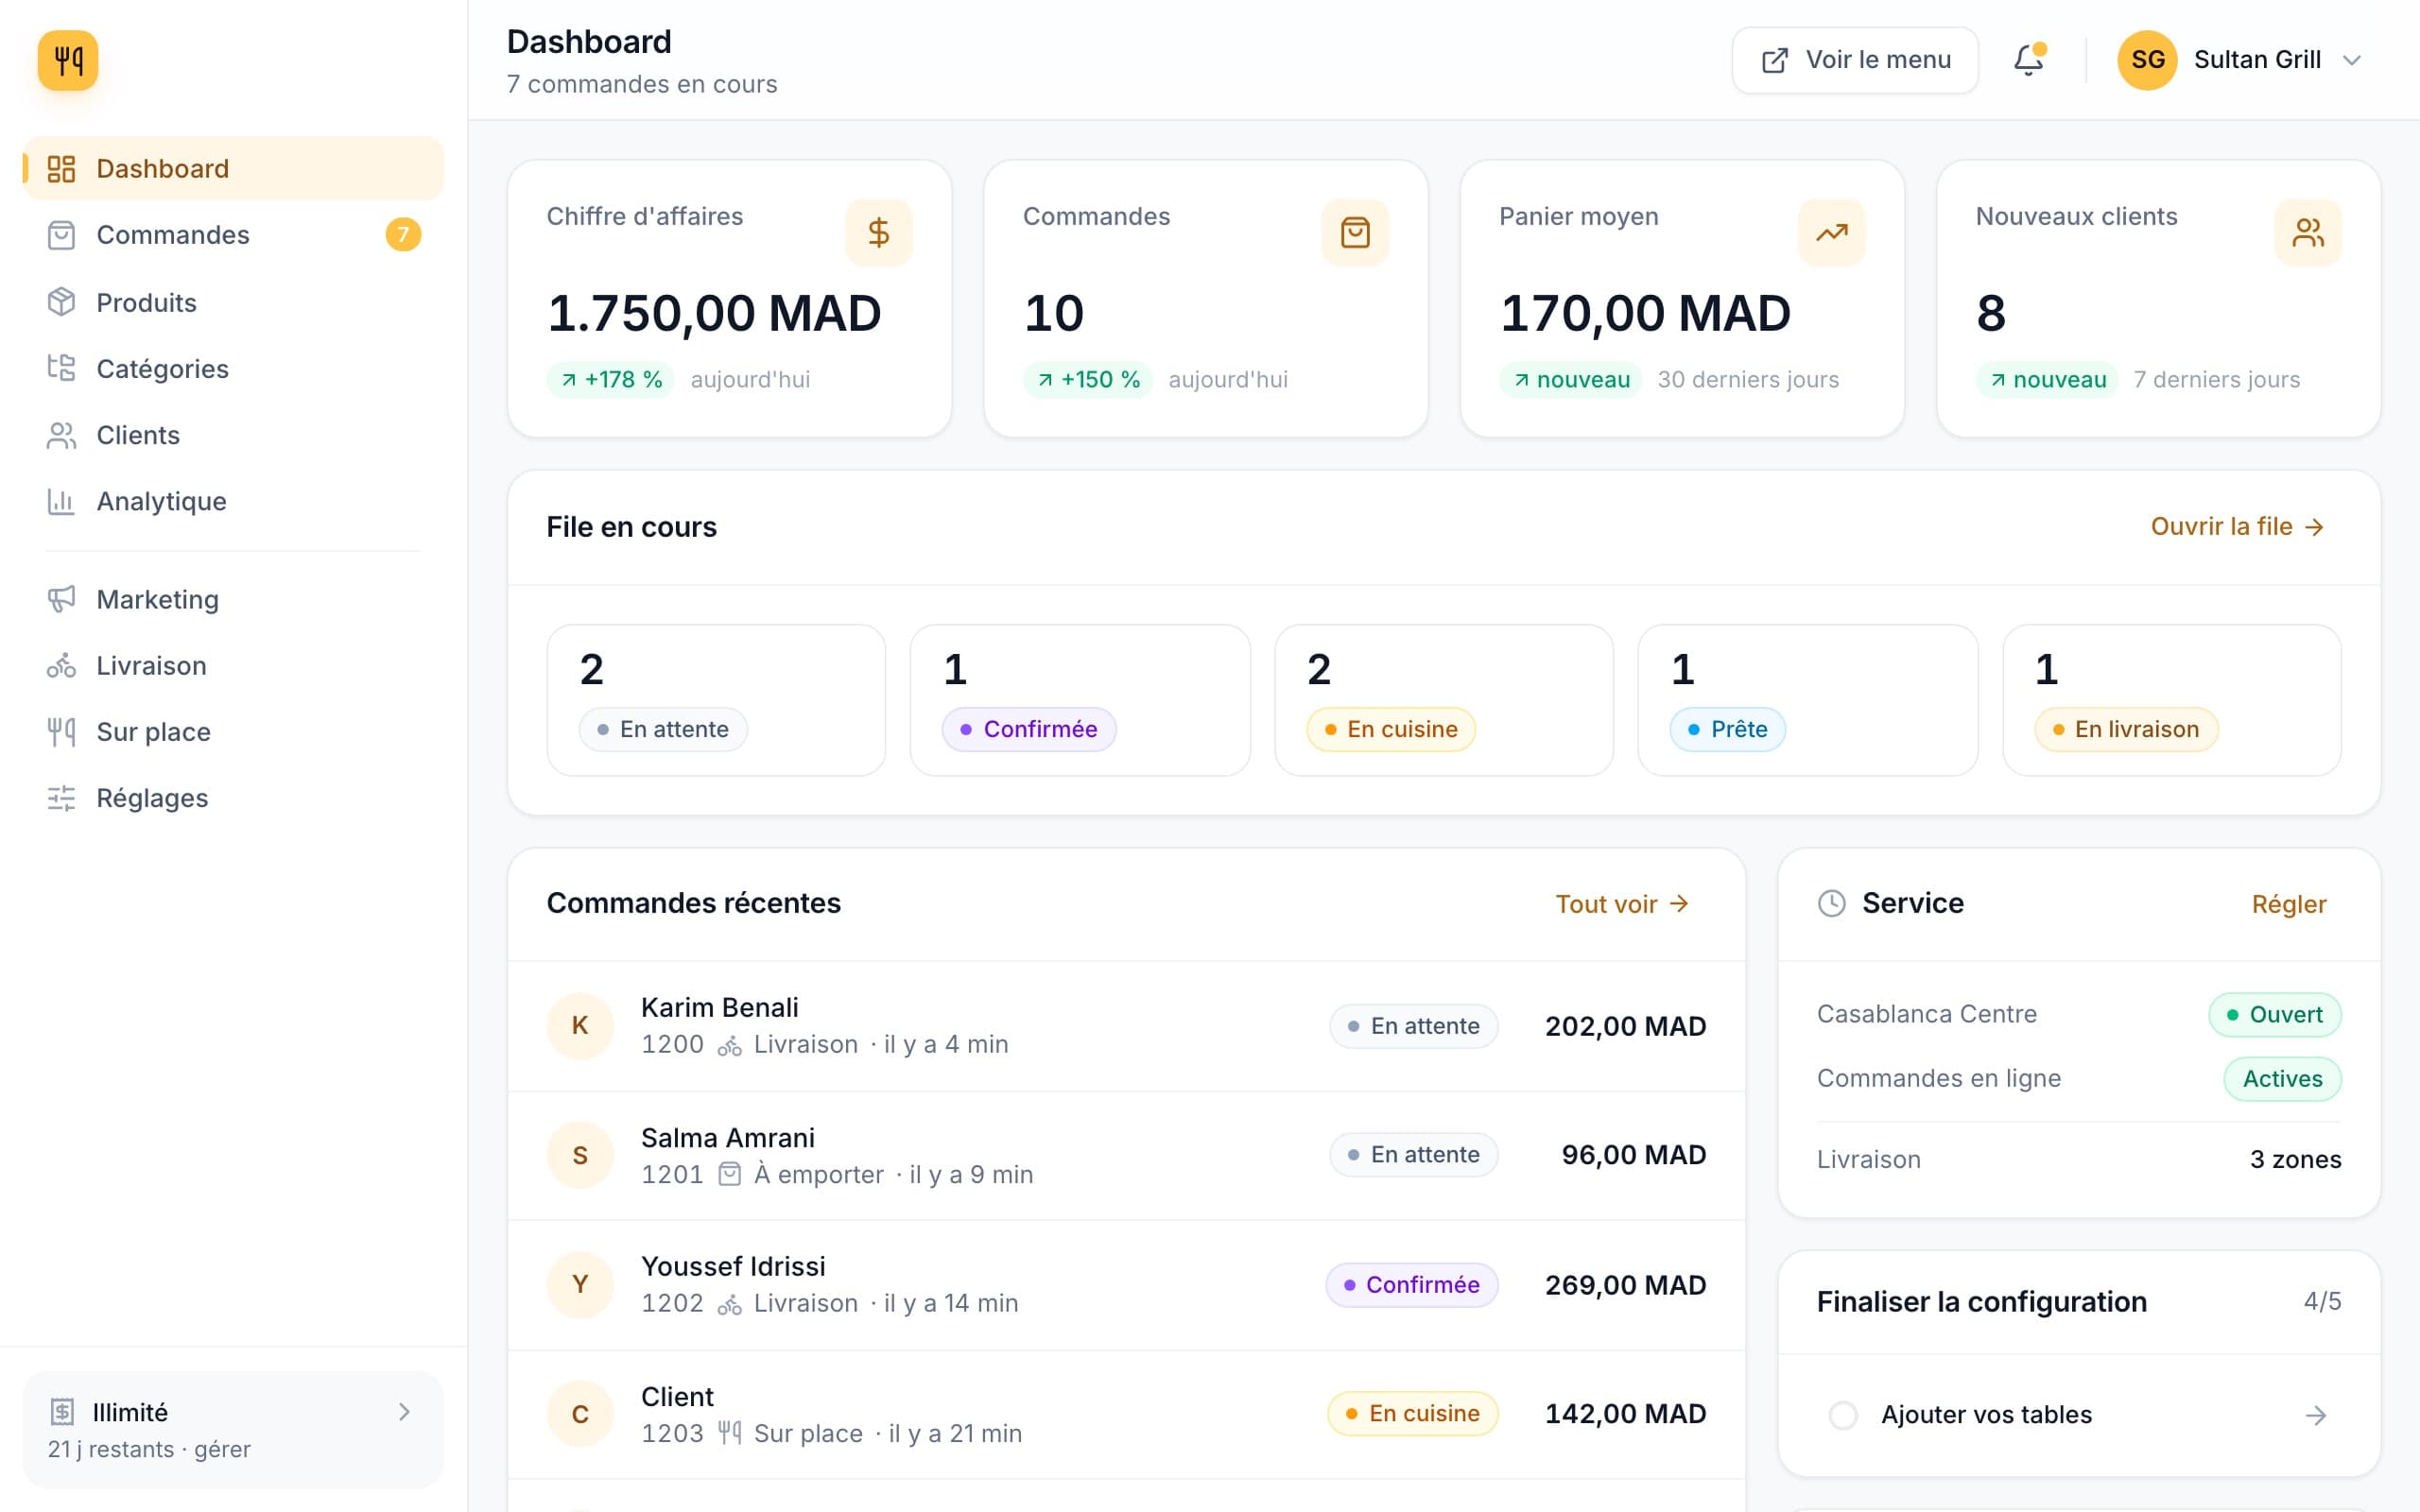Viewport: 2420px width, 1512px height.
Task: Click the fork-and-knife app logo
Action: (68, 60)
